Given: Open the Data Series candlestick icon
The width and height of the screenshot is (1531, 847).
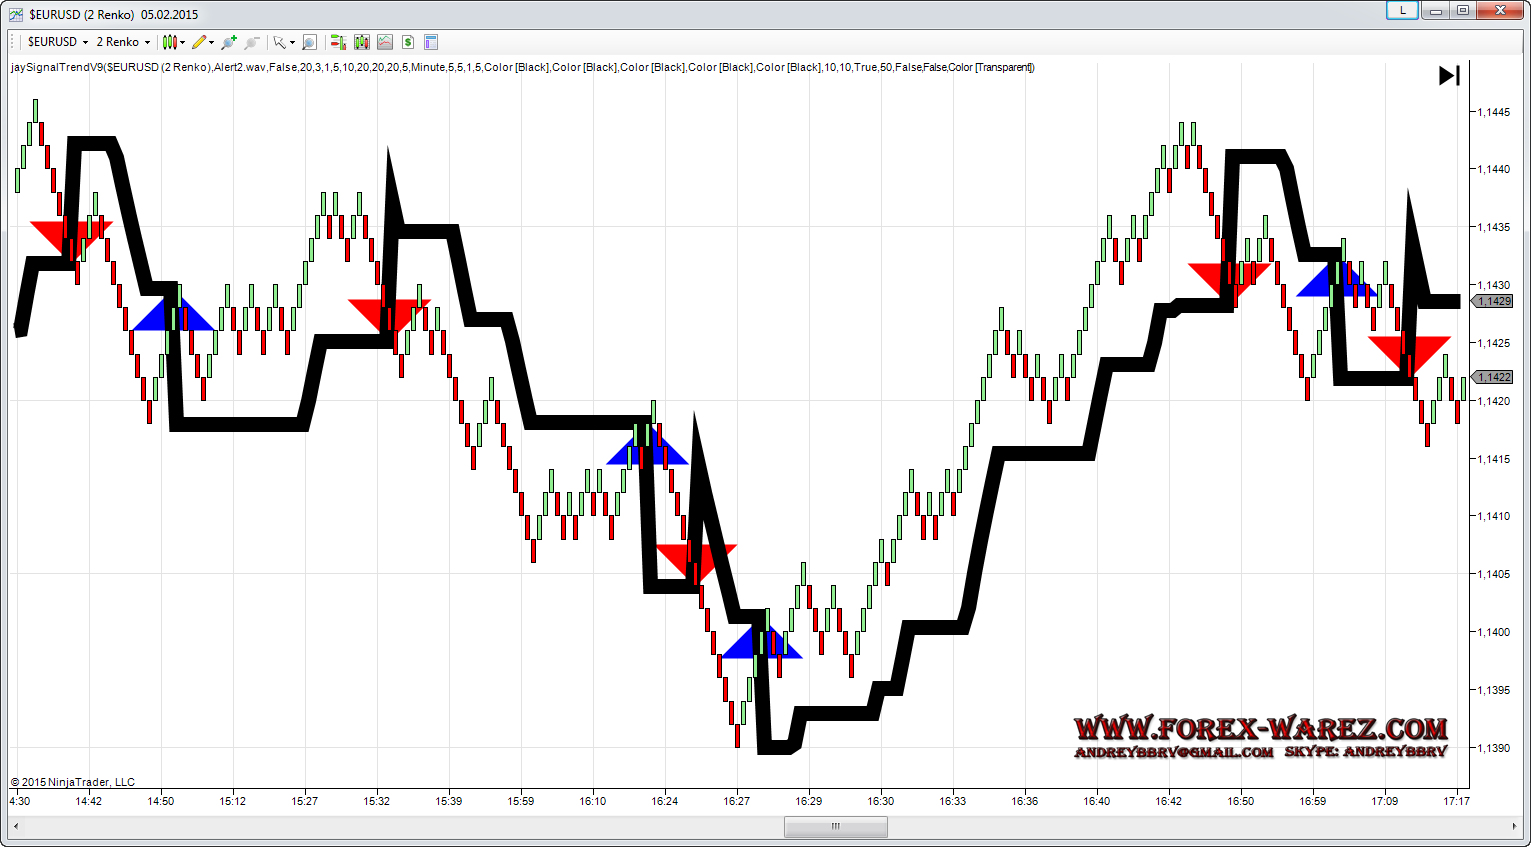Looking at the screenshot, I should point(362,42).
